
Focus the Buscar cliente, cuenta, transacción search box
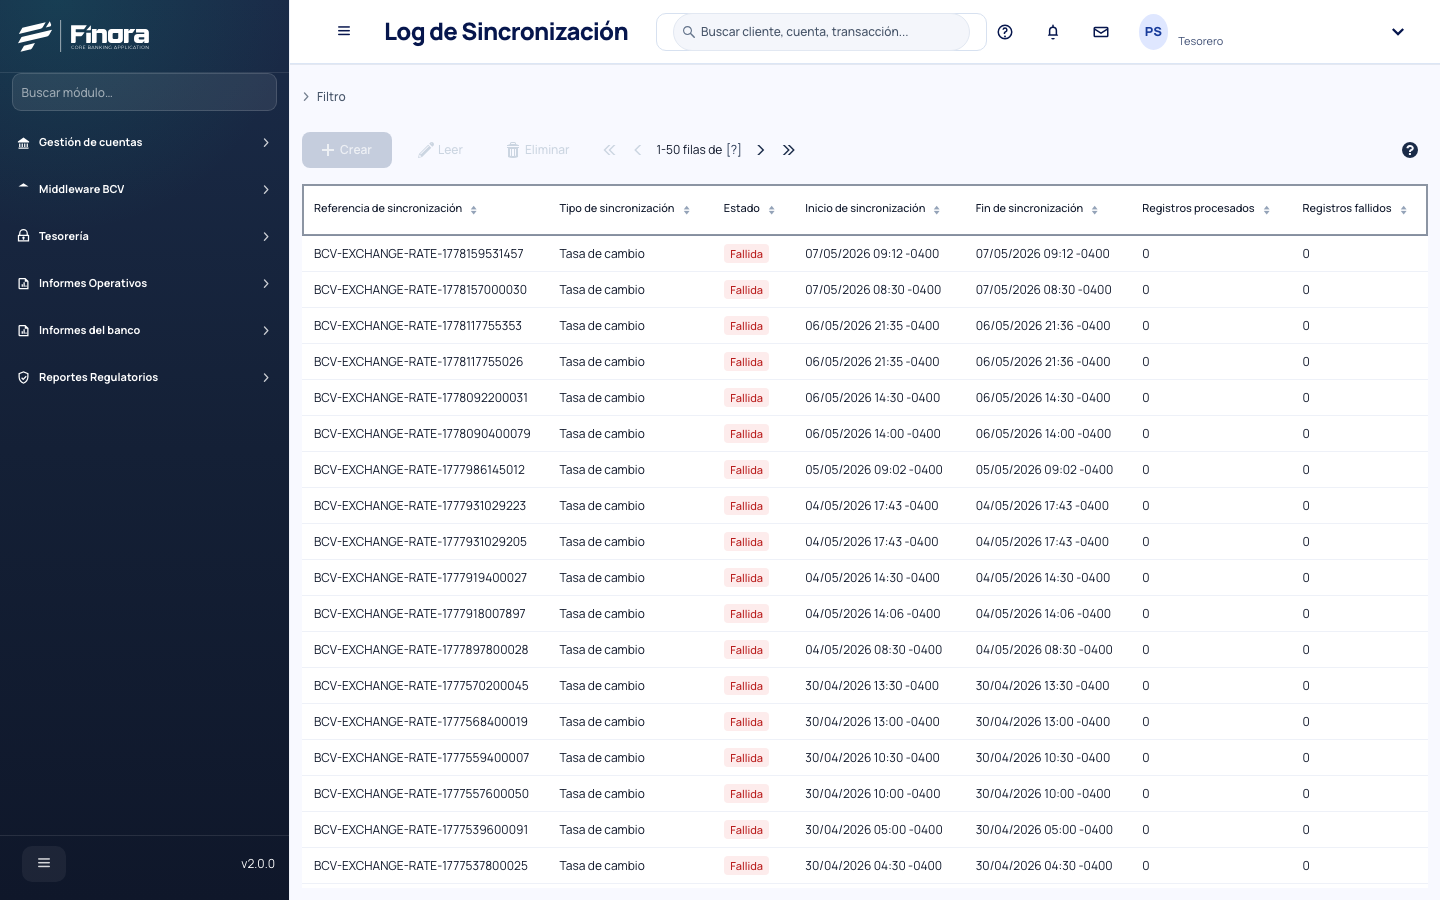point(821,32)
